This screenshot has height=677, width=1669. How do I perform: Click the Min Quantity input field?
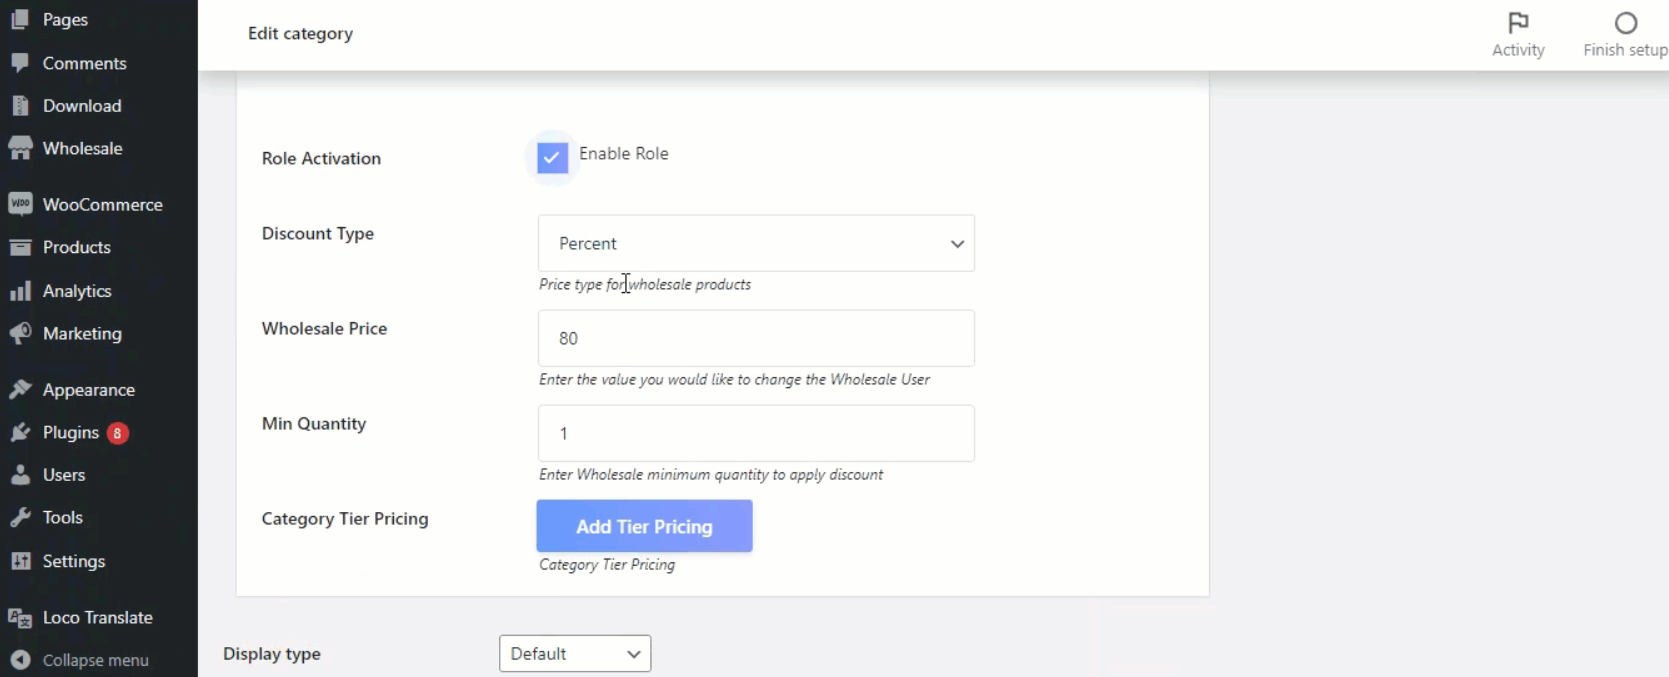[x=756, y=433]
